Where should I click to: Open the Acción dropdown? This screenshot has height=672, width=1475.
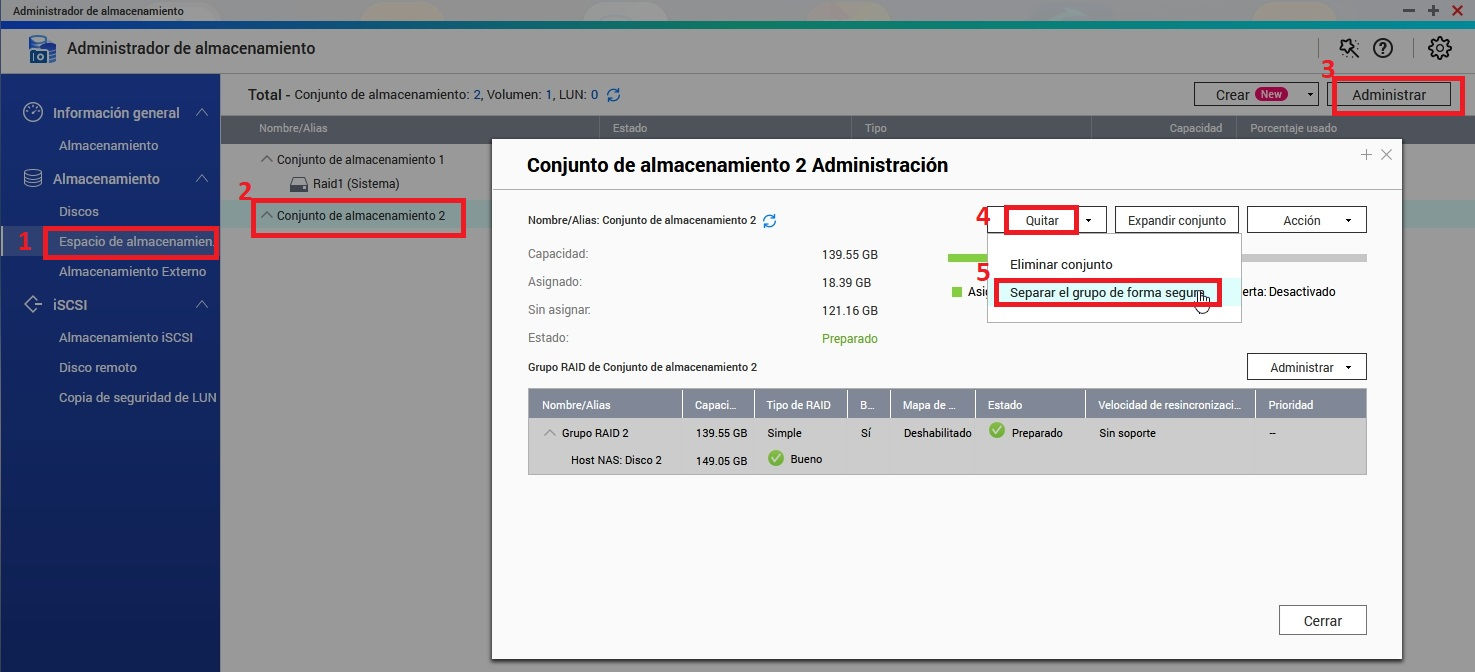1306,220
